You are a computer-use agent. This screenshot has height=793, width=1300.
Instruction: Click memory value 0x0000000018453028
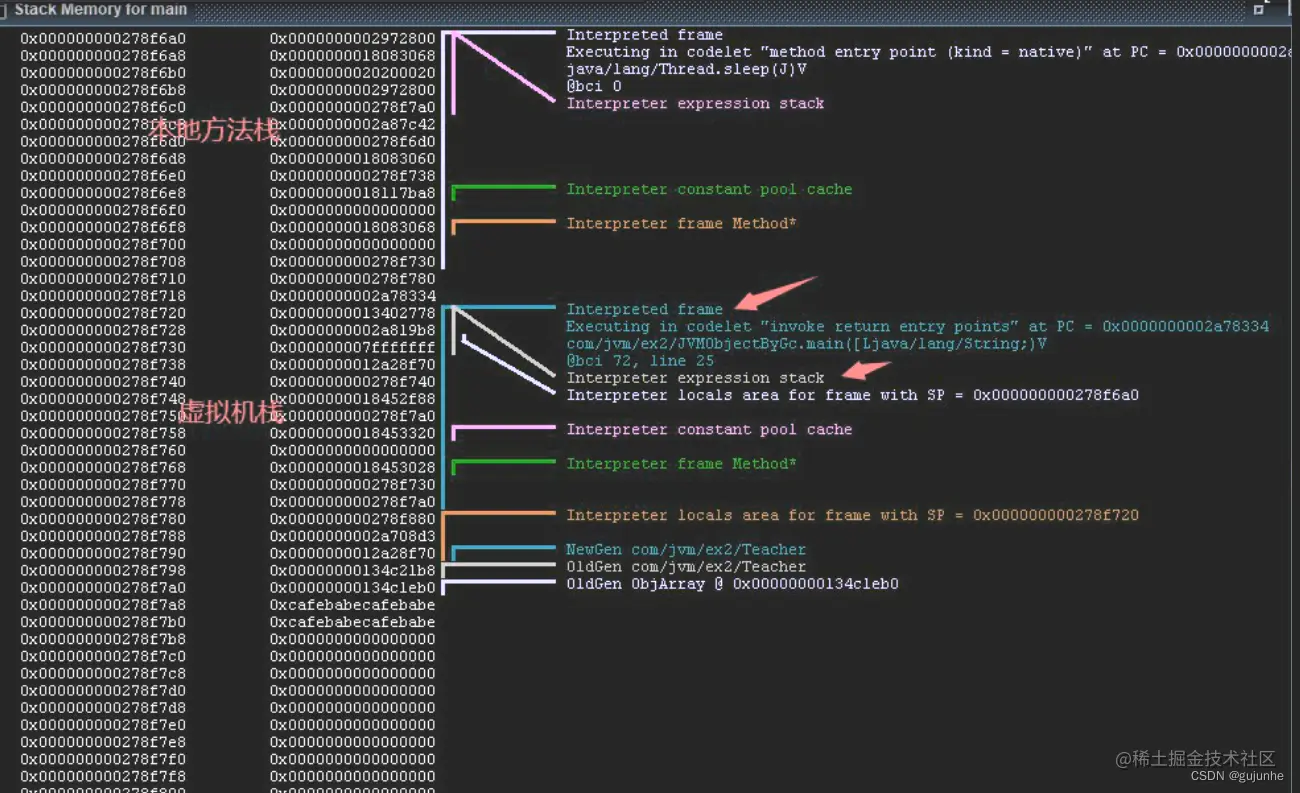tap(353, 467)
